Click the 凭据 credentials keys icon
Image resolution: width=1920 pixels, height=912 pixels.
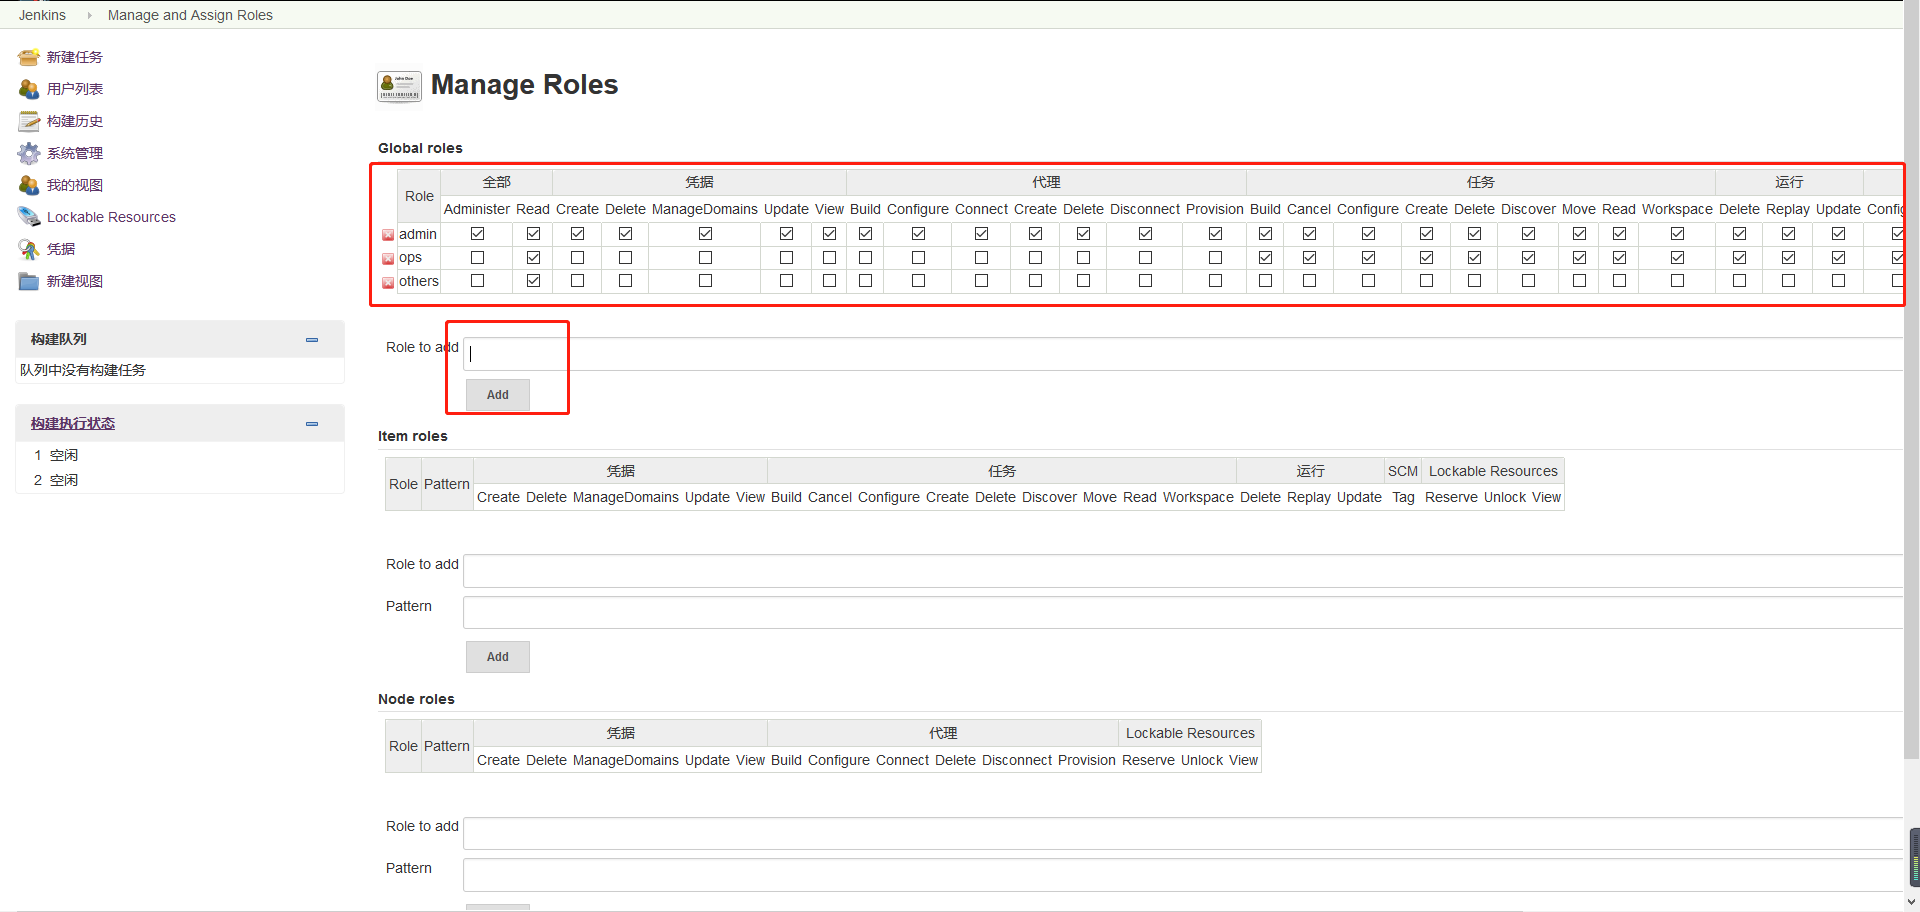tap(28, 249)
